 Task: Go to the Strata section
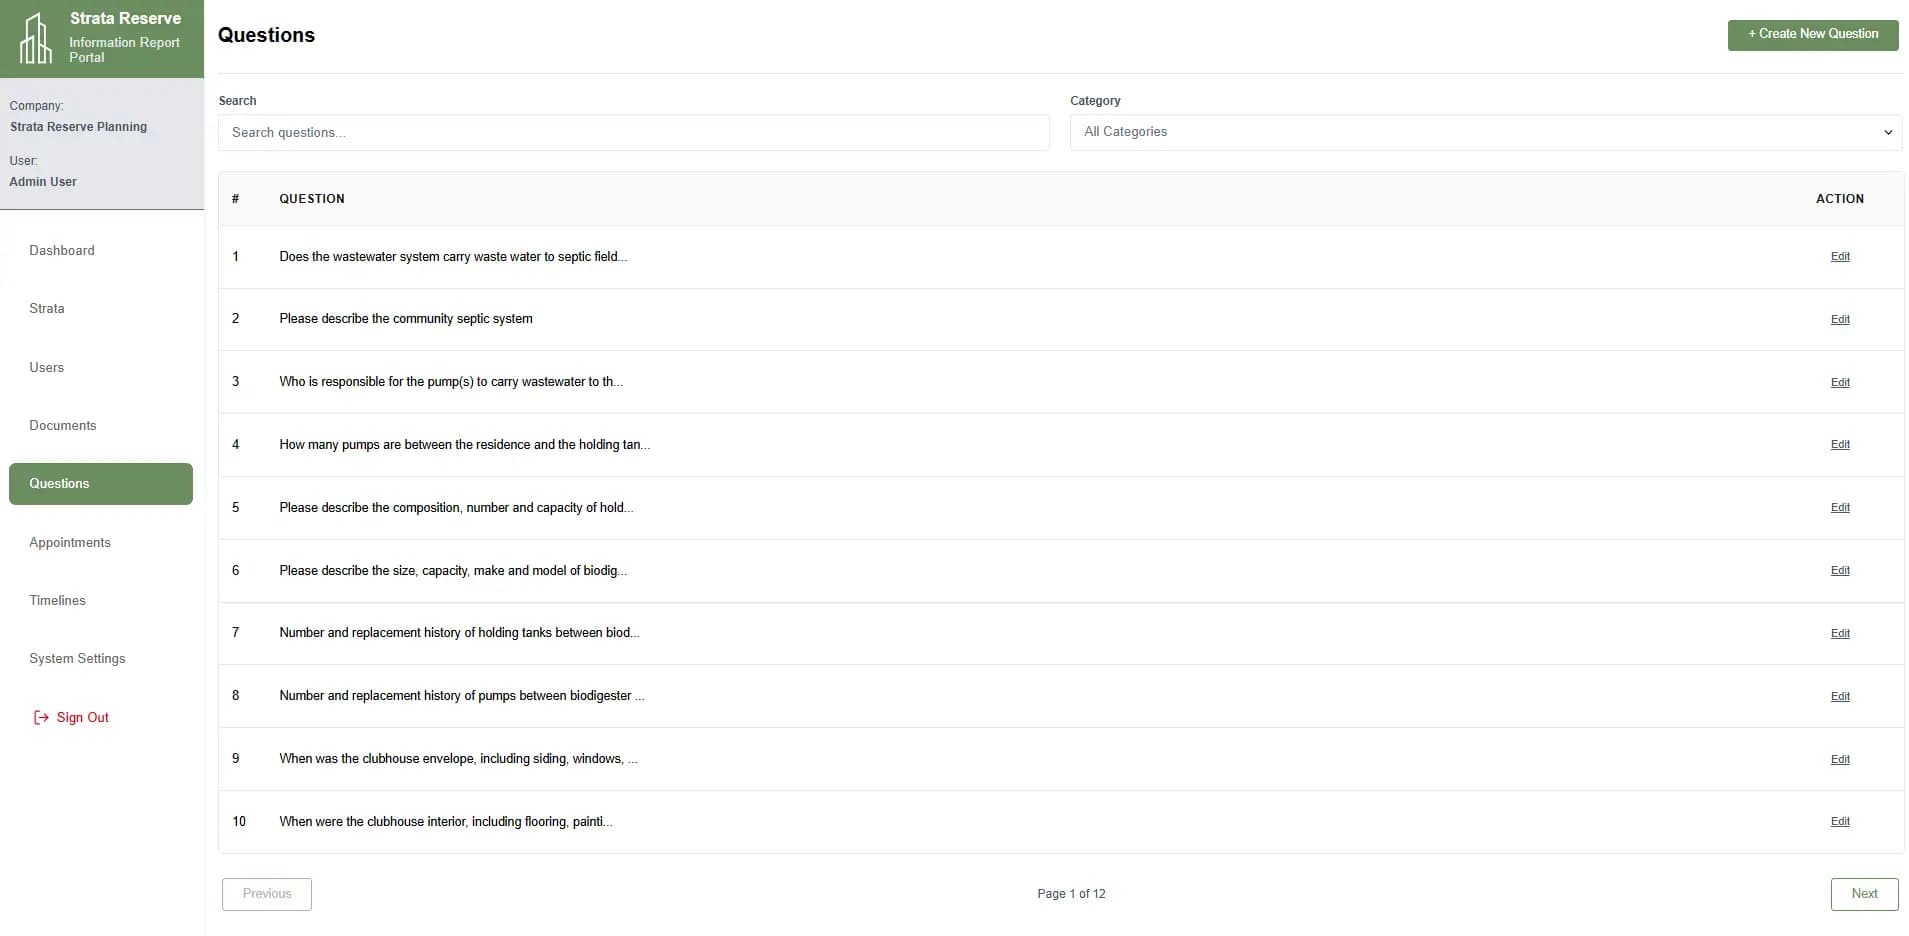pos(47,308)
